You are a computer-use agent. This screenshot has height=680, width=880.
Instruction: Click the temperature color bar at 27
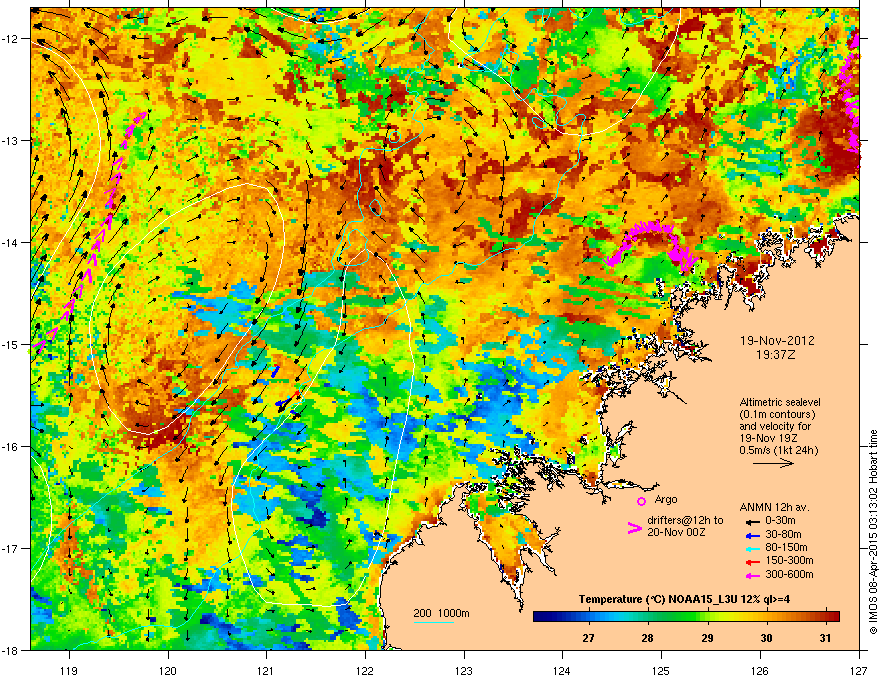tap(588, 616)
